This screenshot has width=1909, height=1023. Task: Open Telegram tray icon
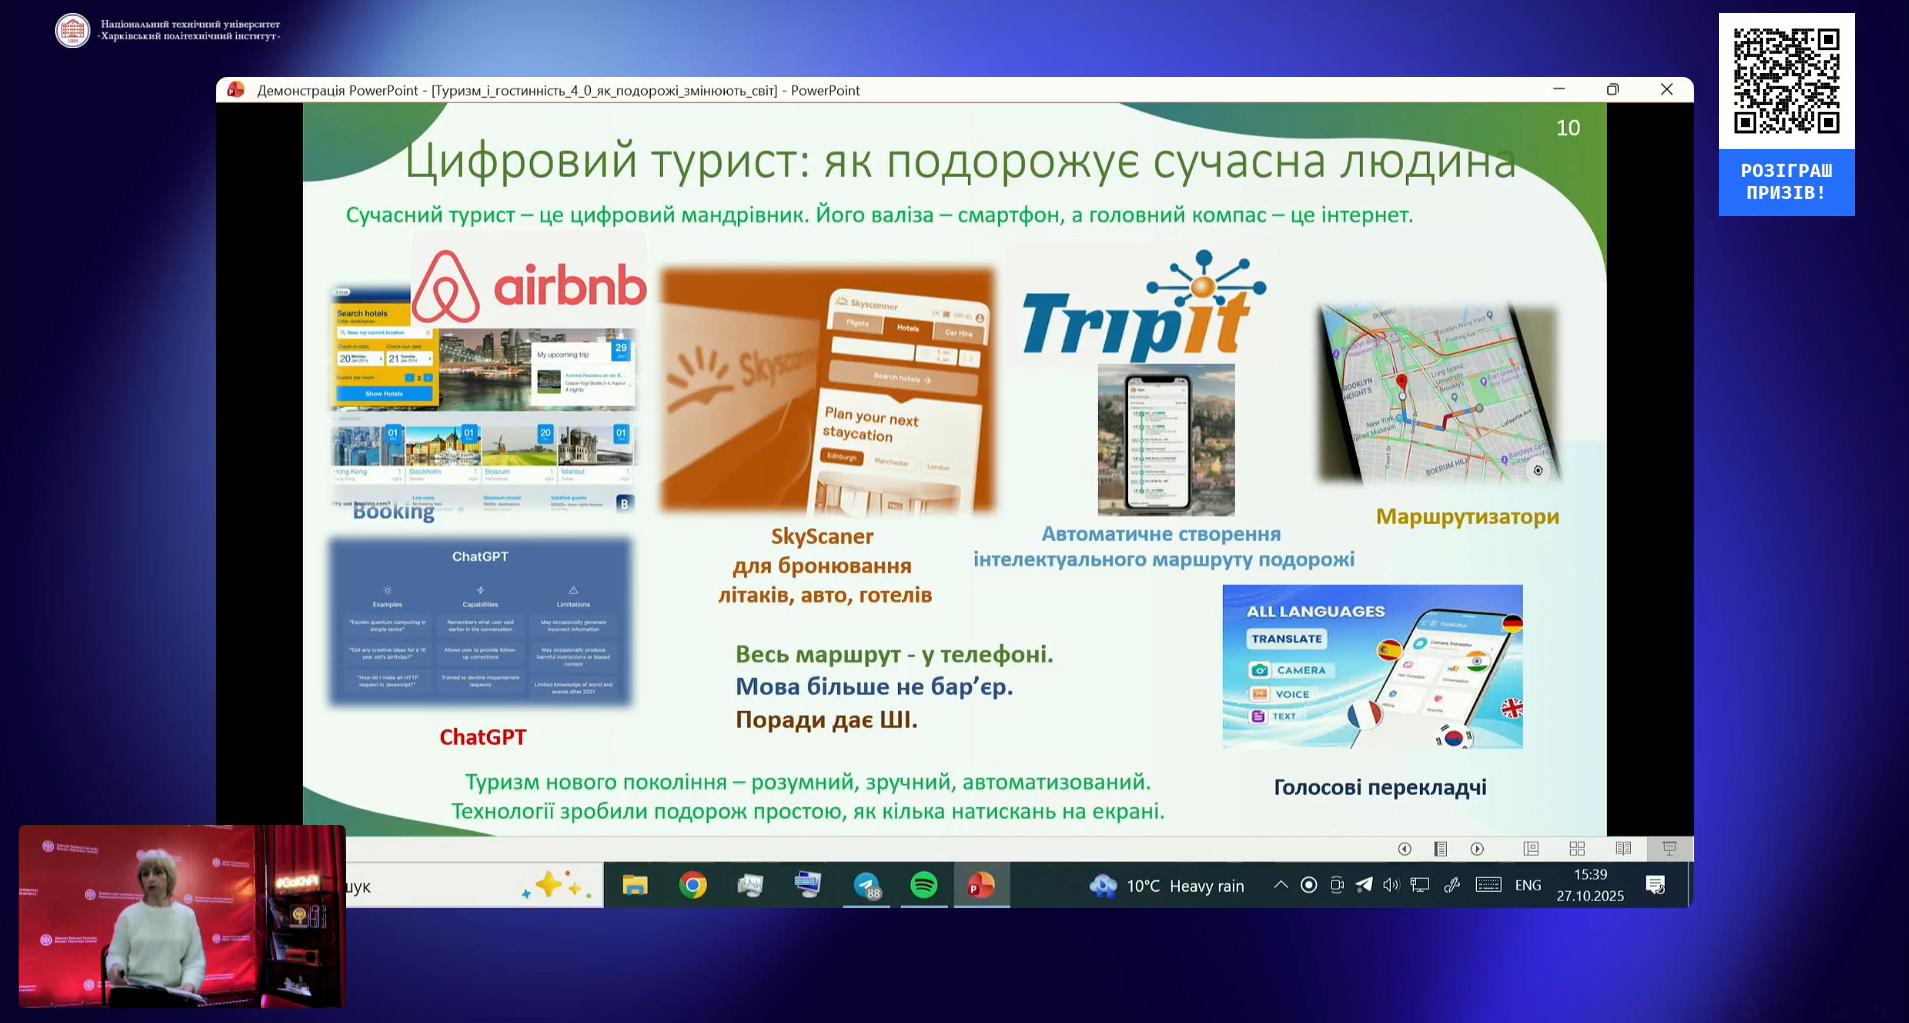point(1364,885)
